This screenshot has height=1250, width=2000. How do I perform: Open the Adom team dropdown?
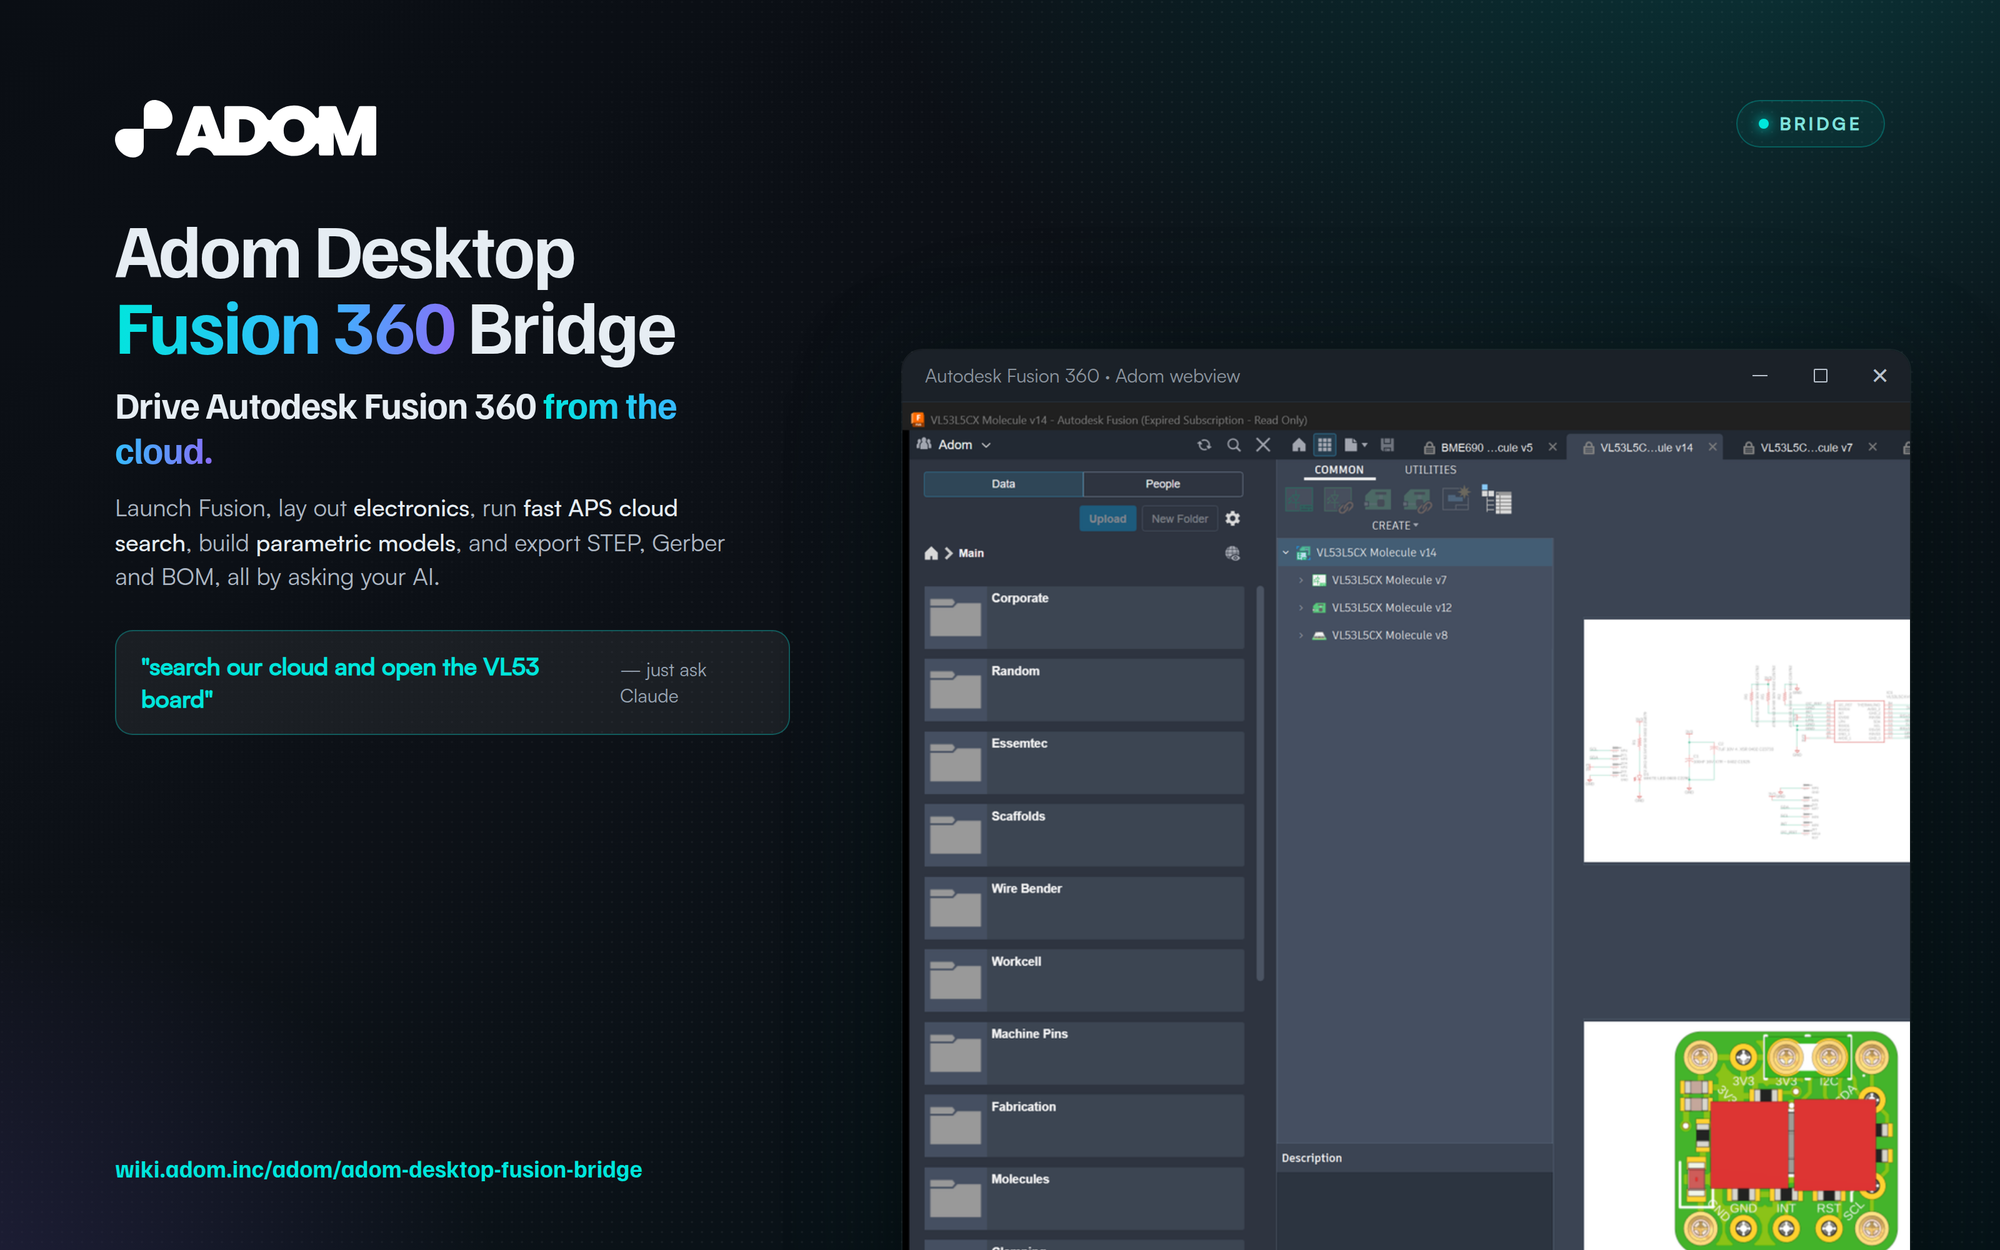(x=986, y=445)
